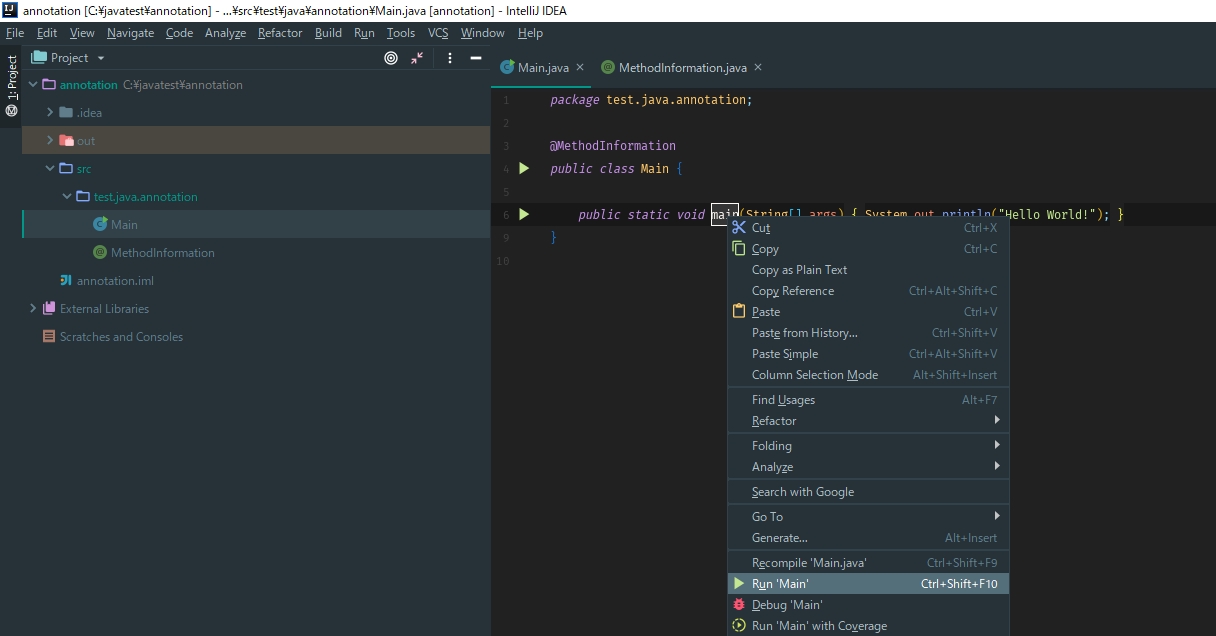This screenshot has height=636, width=1216.
Task: Collapse the annotation root folder arrow
Action: coord(33,85)
